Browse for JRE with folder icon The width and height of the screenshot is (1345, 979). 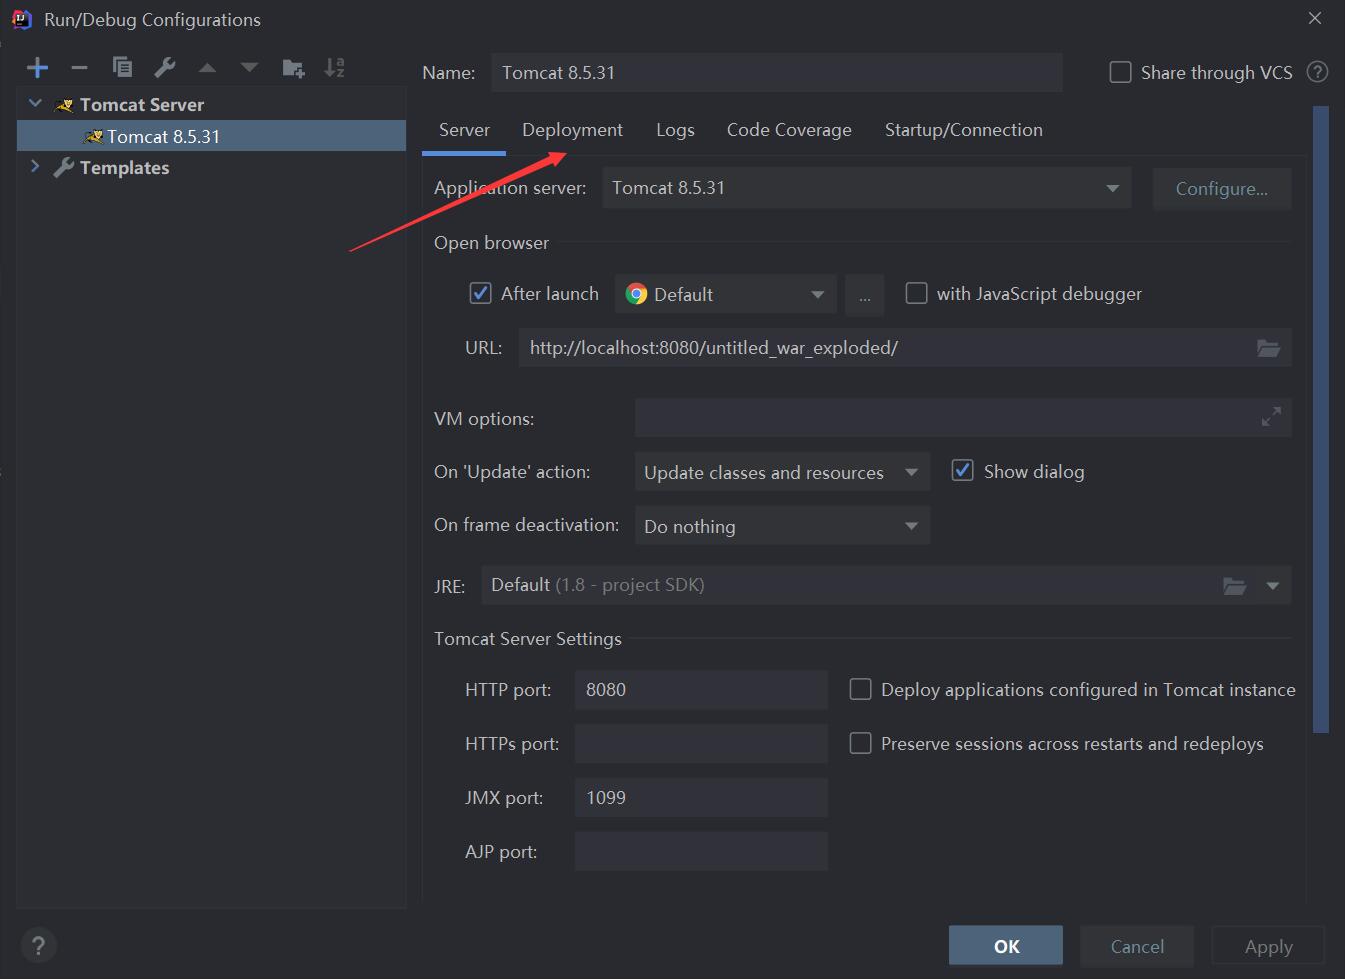(1235, 586)
